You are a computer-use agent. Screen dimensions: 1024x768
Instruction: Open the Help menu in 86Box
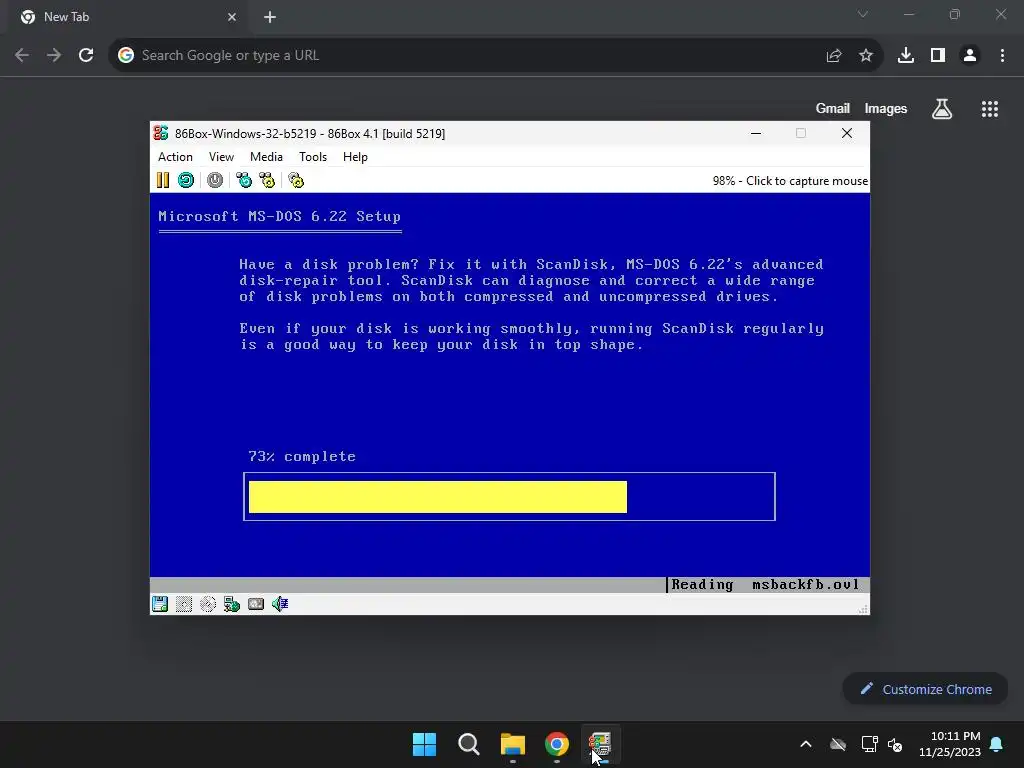pyautogui.click(x=355, y=157)
